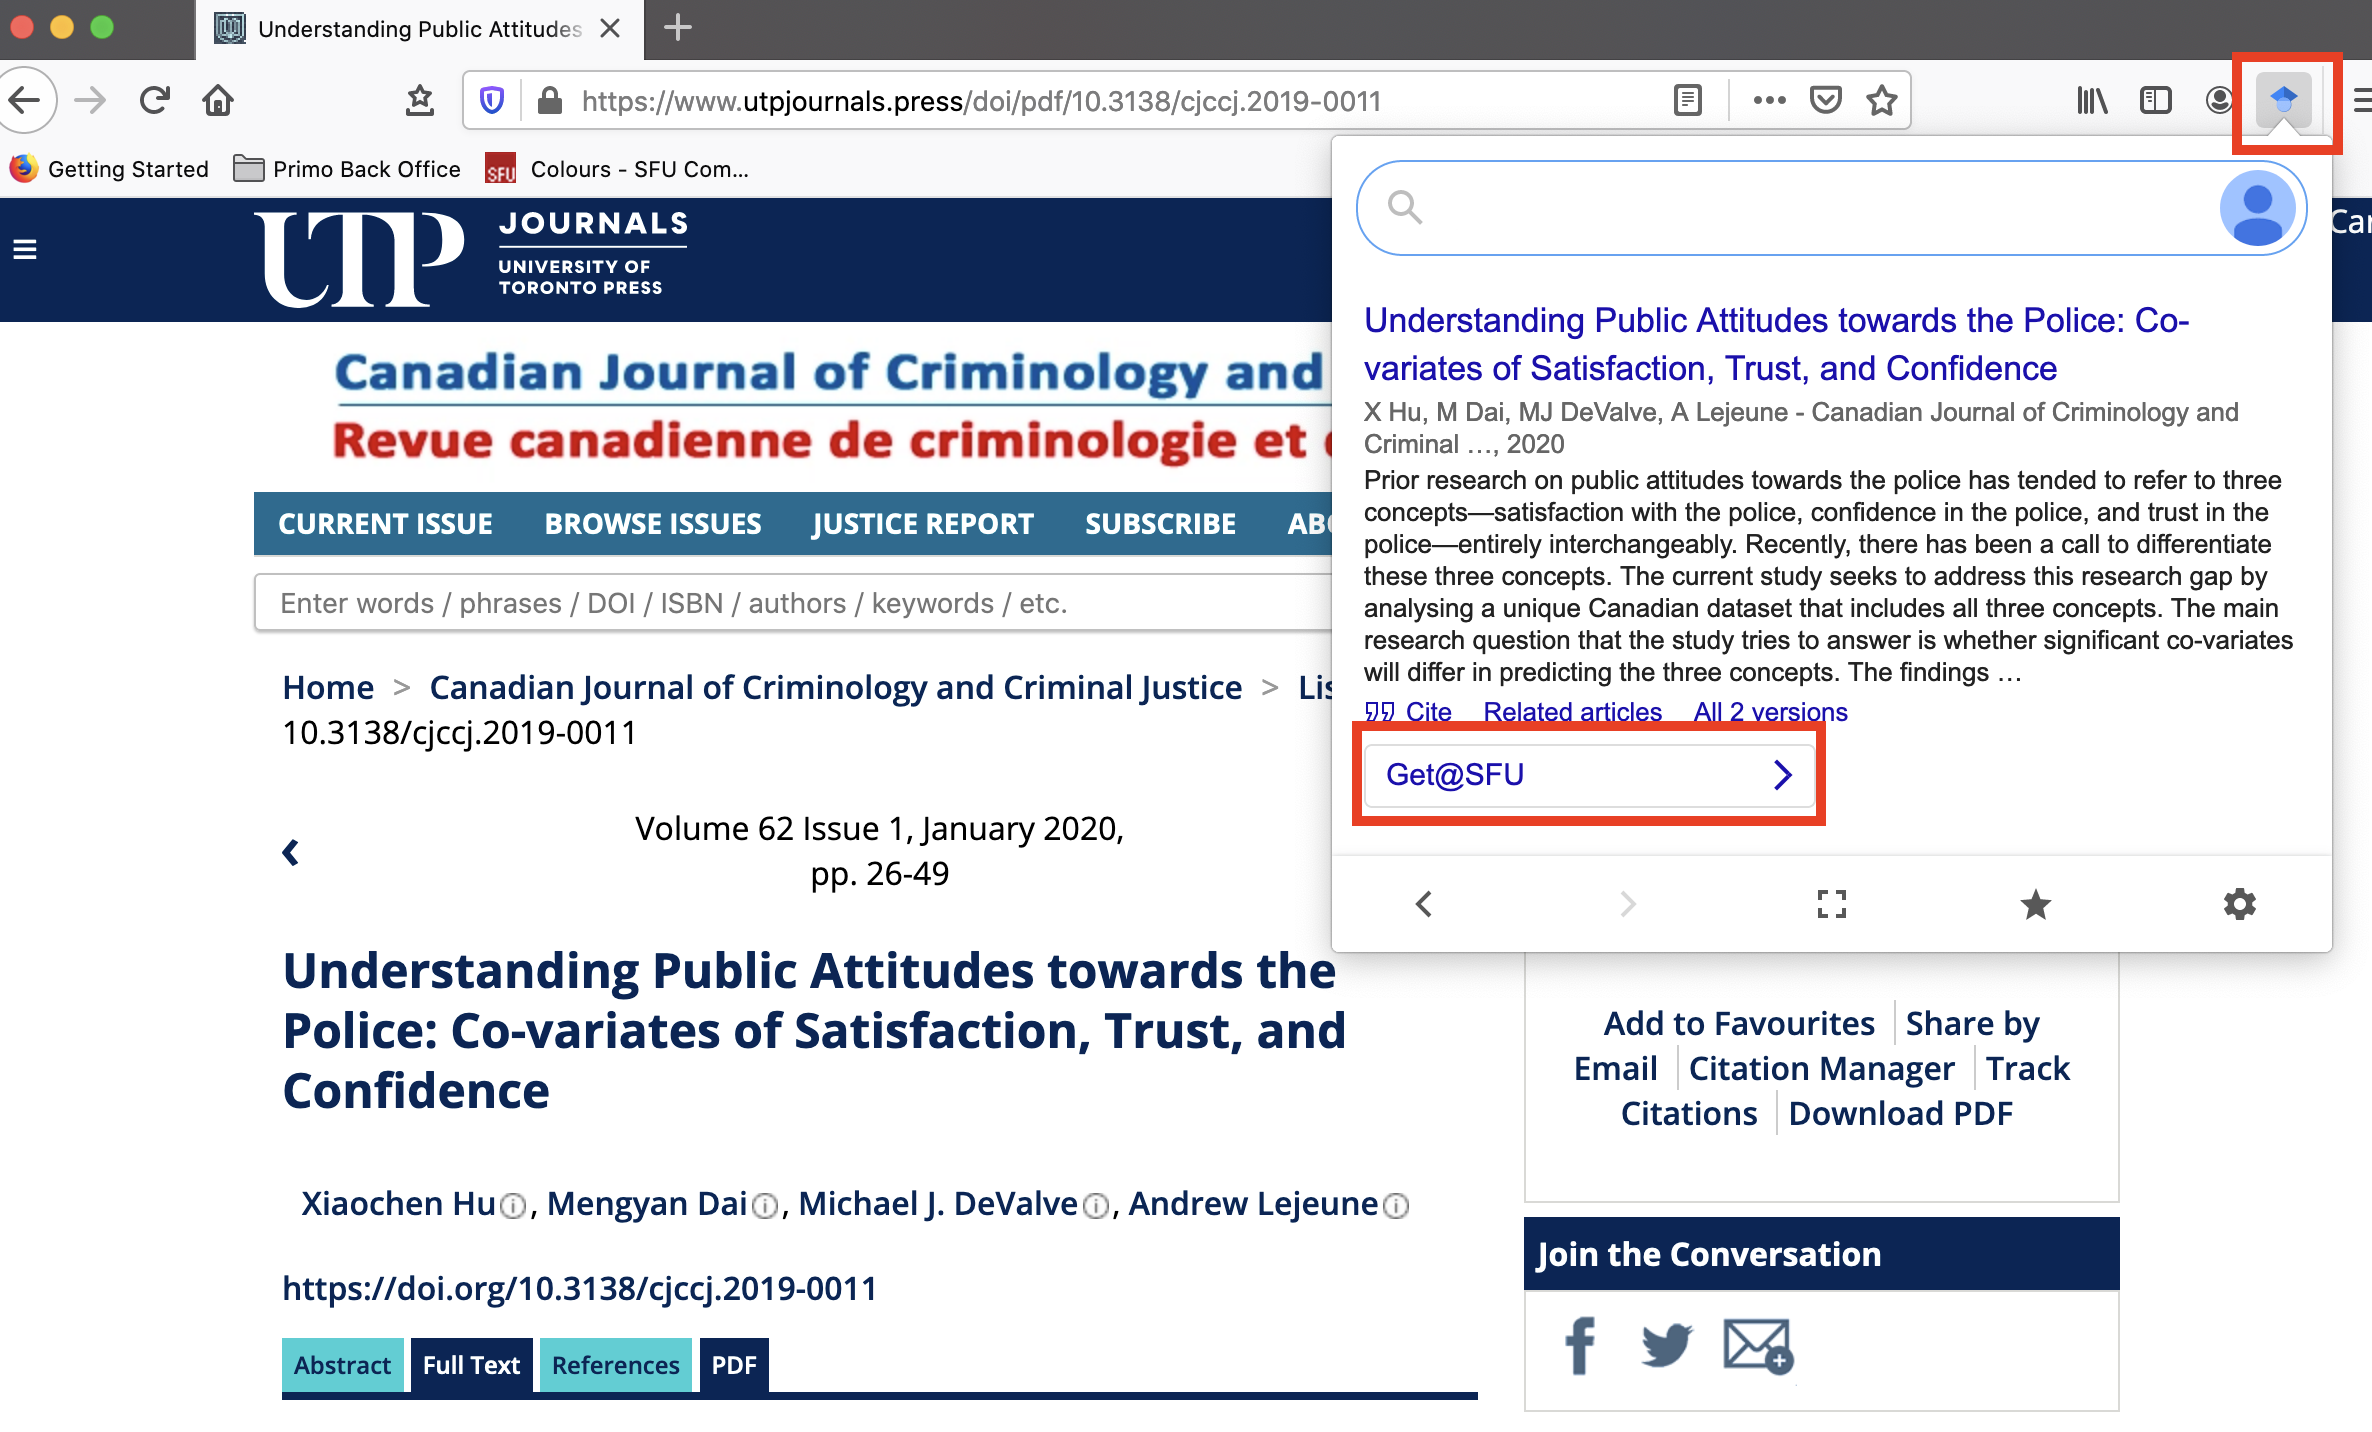Click the Google Scholar button extension icon

[2283, 100]
